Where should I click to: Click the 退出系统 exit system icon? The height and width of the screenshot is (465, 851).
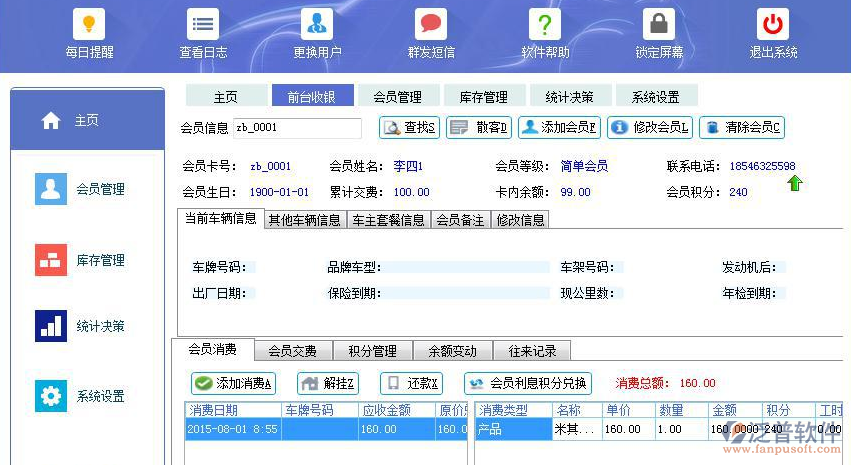coord(772,24)
